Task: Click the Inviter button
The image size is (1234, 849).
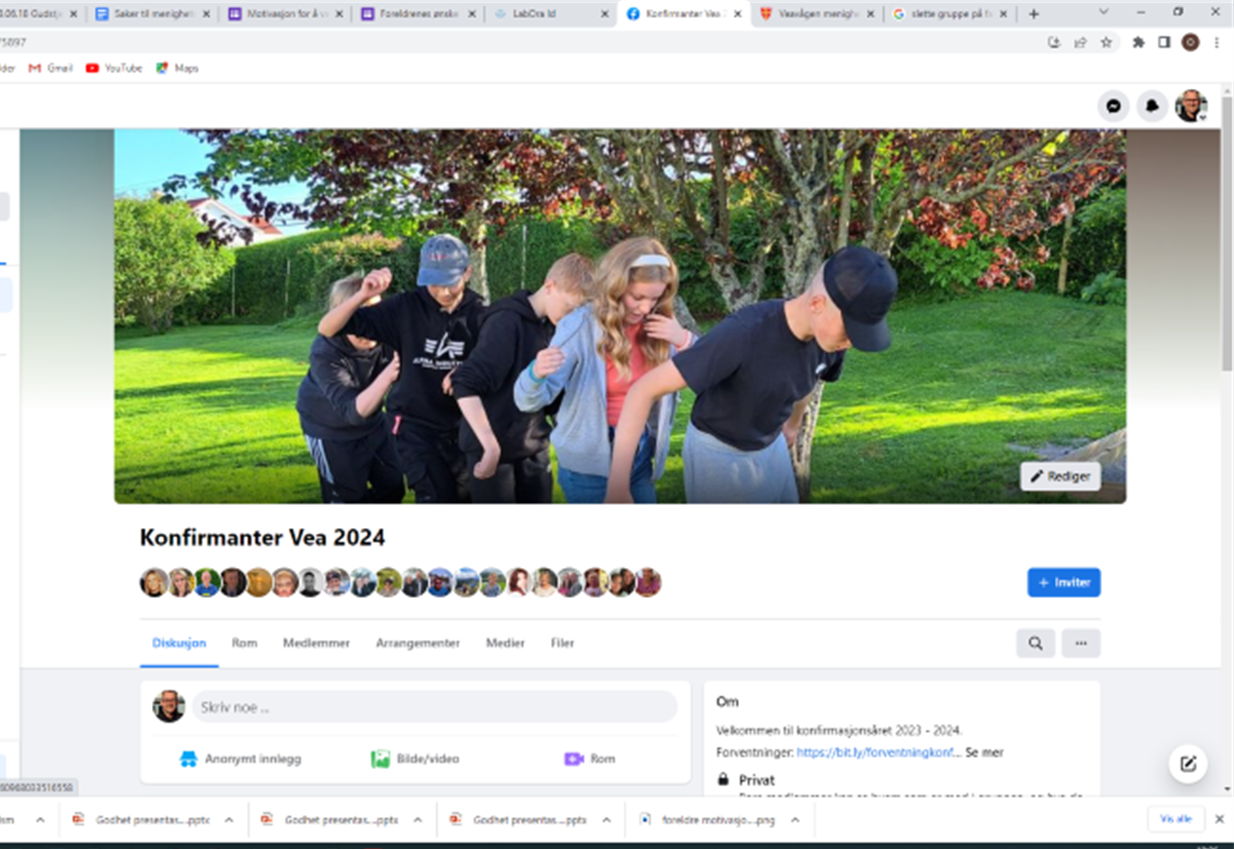Action: 1064,582
